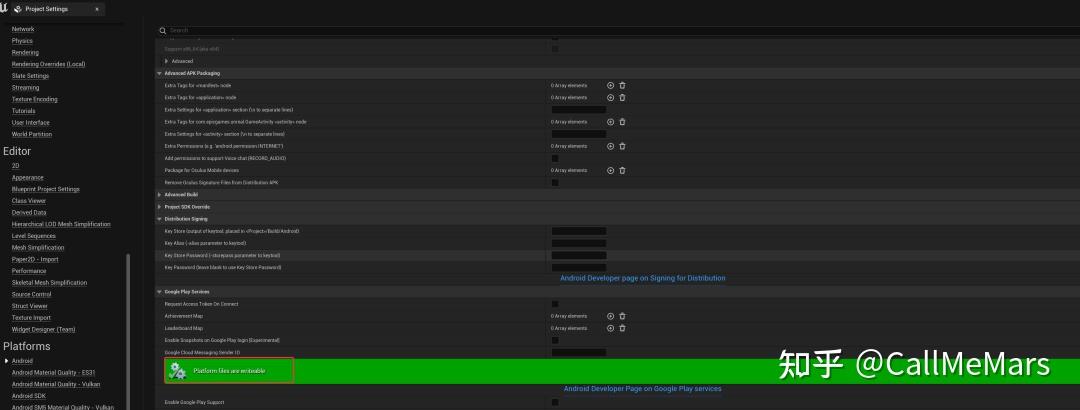
Task: Open Android Material Quality - Vulkan
Action: [x=56, y=384]
